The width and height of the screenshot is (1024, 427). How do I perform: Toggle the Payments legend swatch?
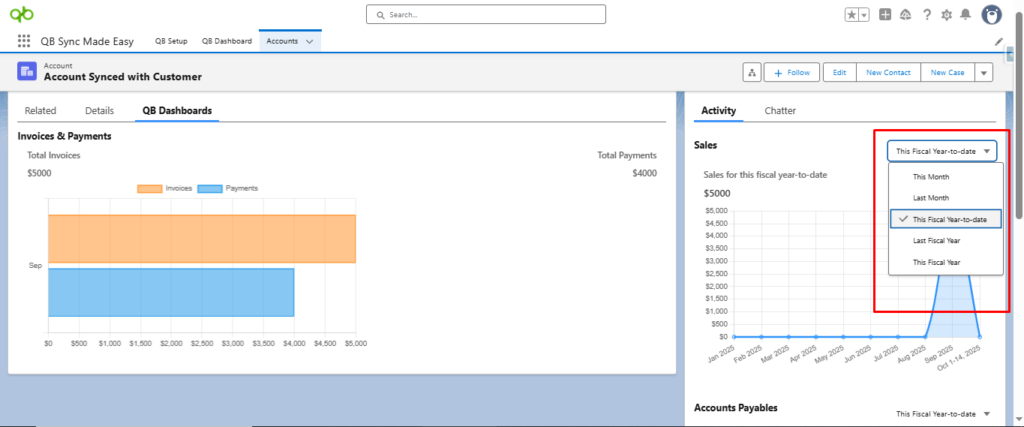[x=210, y=188]
